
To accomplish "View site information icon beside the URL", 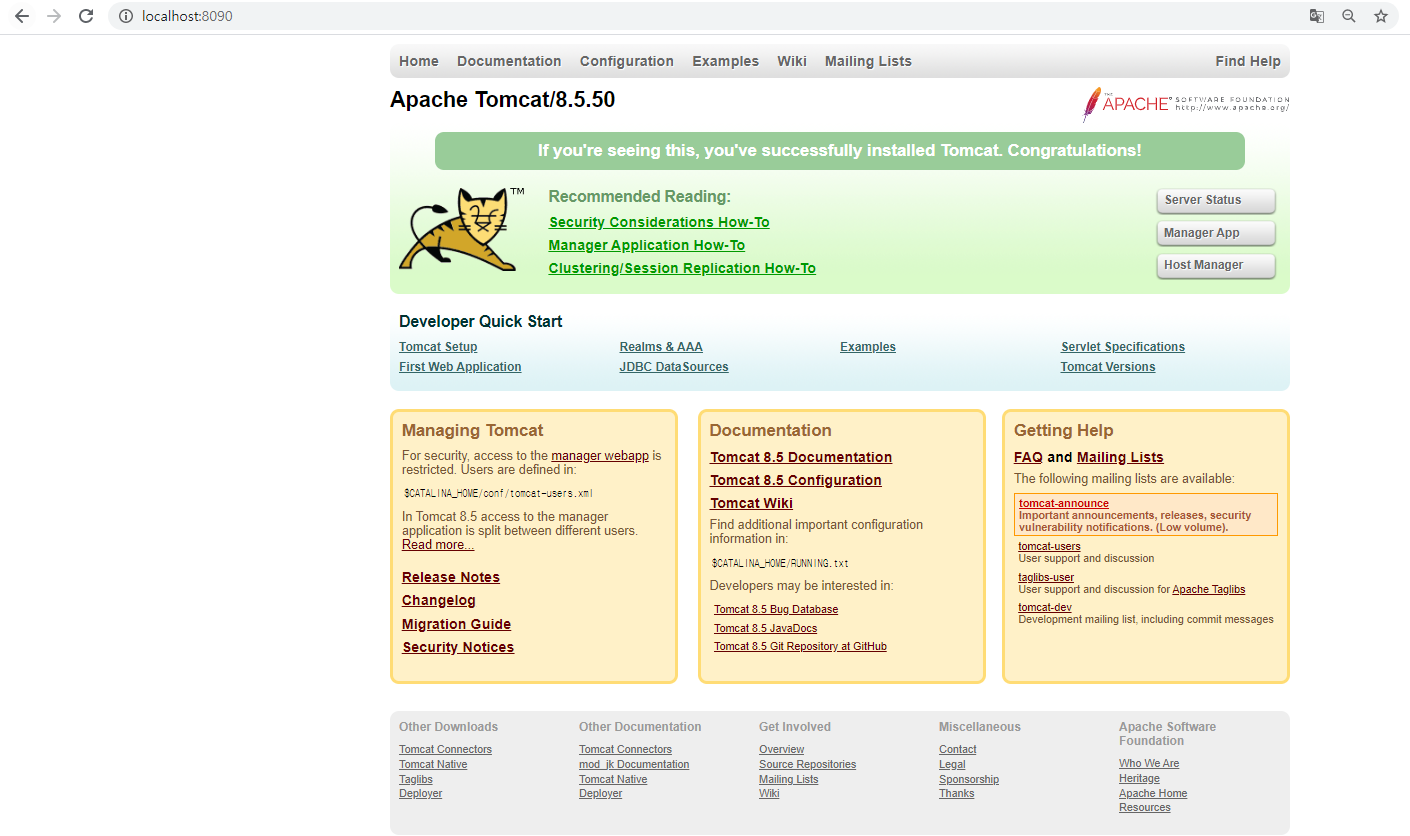I will (126, 16).
